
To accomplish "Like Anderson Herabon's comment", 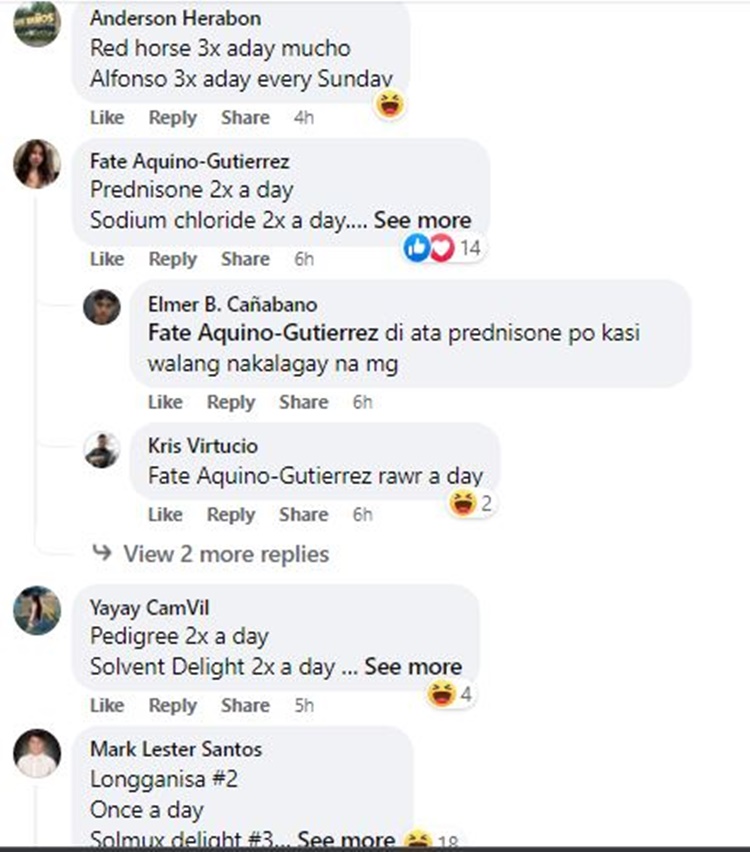I will point(107,117).
